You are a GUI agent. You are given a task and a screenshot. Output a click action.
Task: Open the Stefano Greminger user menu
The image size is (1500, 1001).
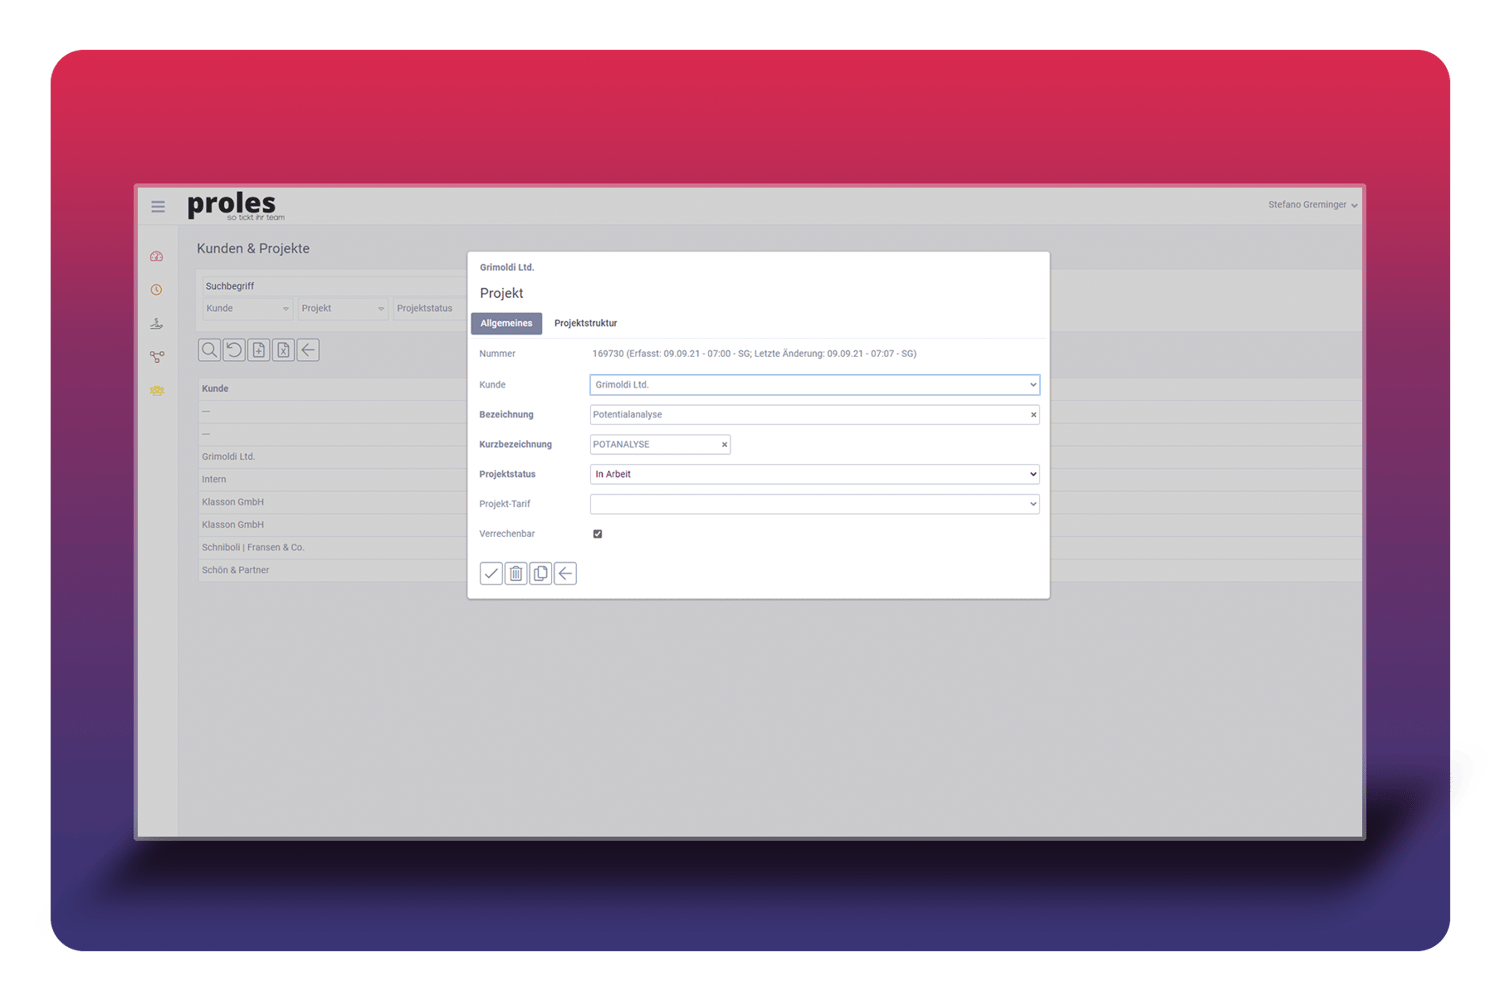click(1313, 205)
